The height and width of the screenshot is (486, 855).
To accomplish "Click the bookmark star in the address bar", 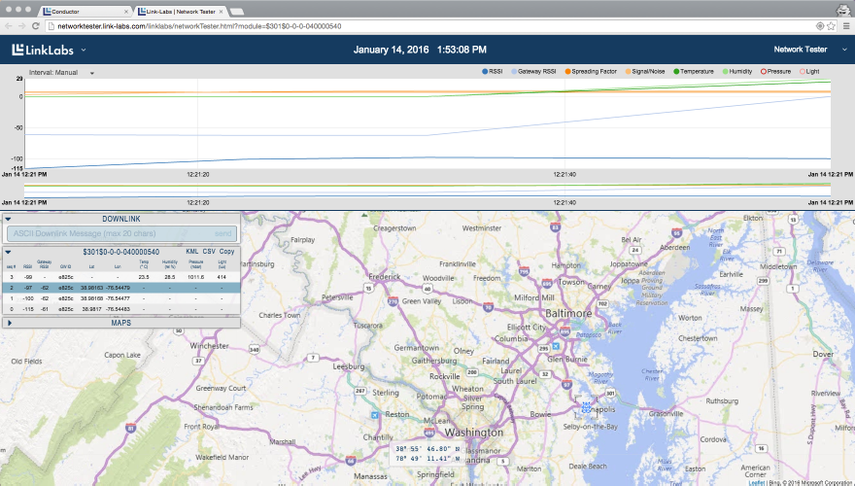I will [x=833, y=25].
